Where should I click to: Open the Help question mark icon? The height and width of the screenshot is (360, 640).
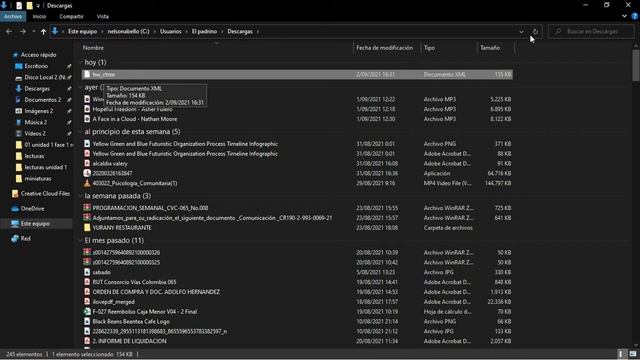coord(635,16)
